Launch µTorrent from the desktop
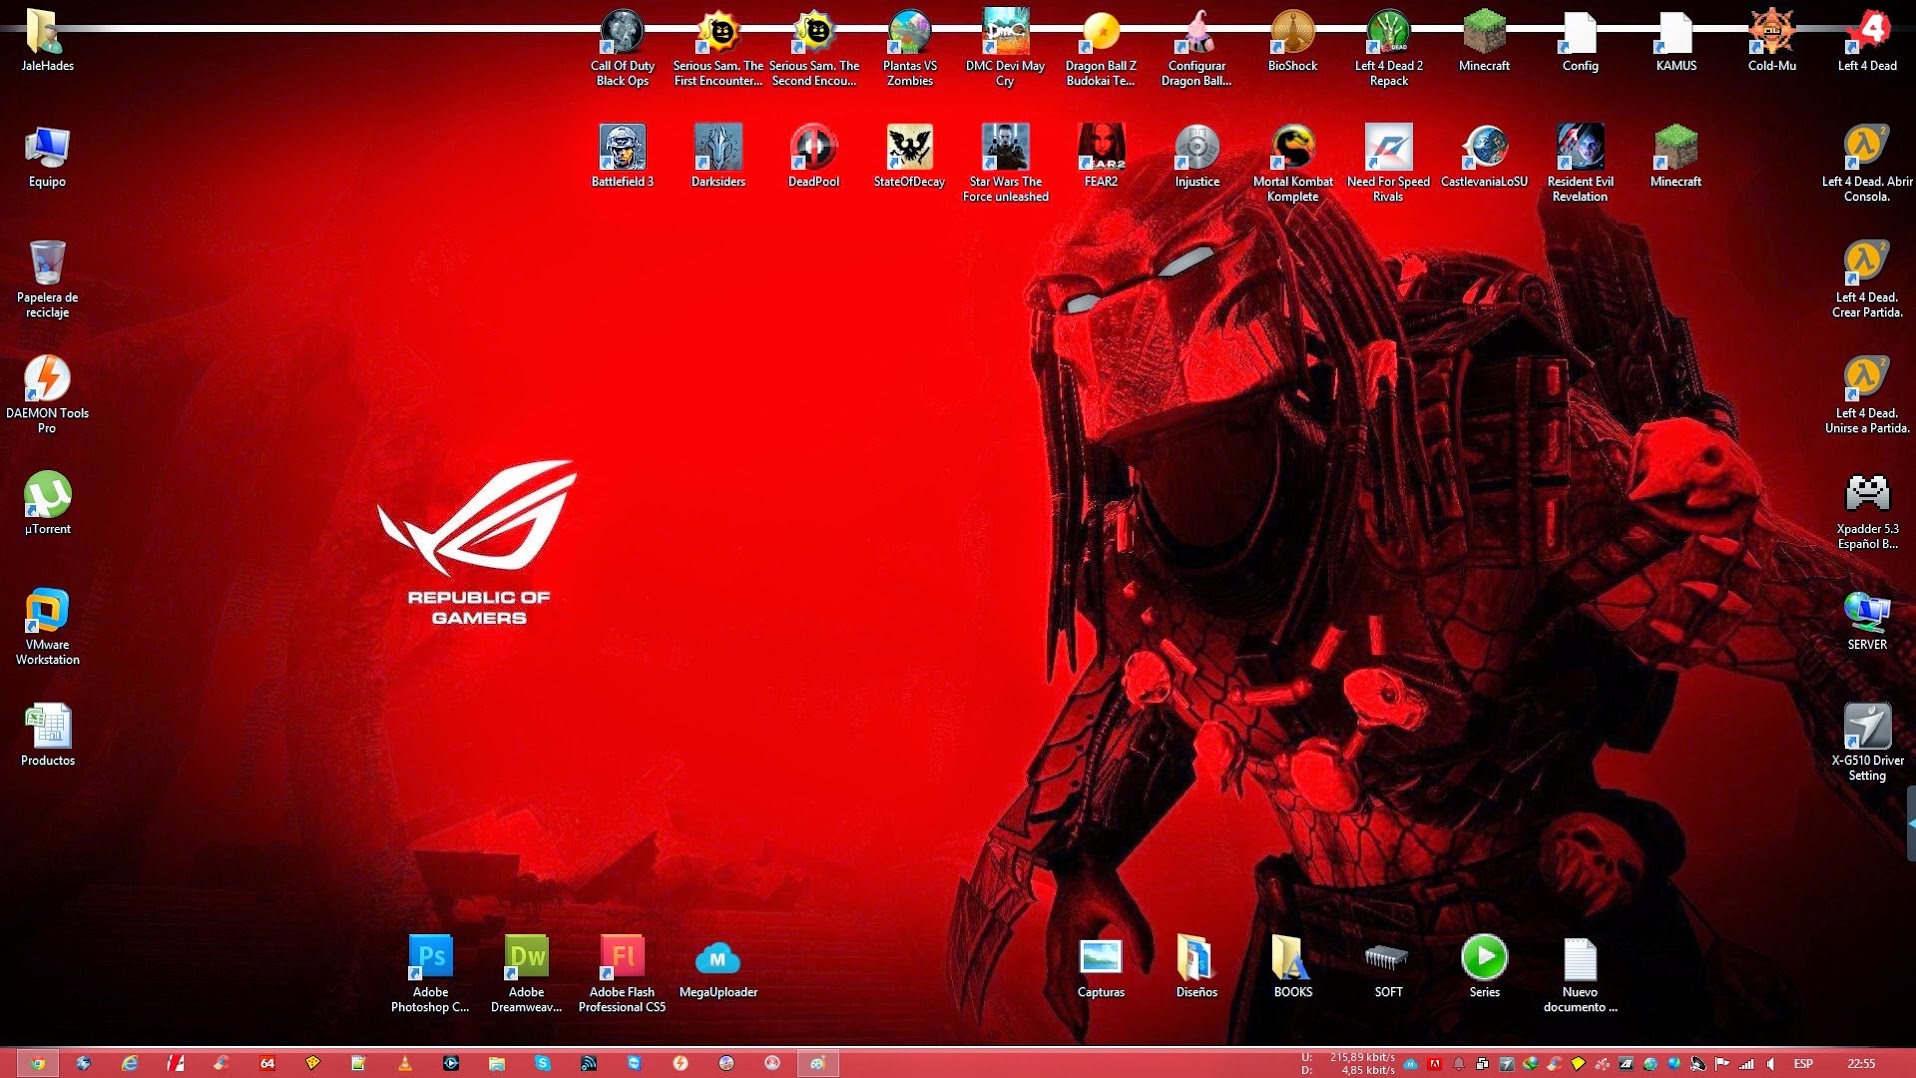This screenshot has height=1078, width=1916. click(x=47, y=503)
